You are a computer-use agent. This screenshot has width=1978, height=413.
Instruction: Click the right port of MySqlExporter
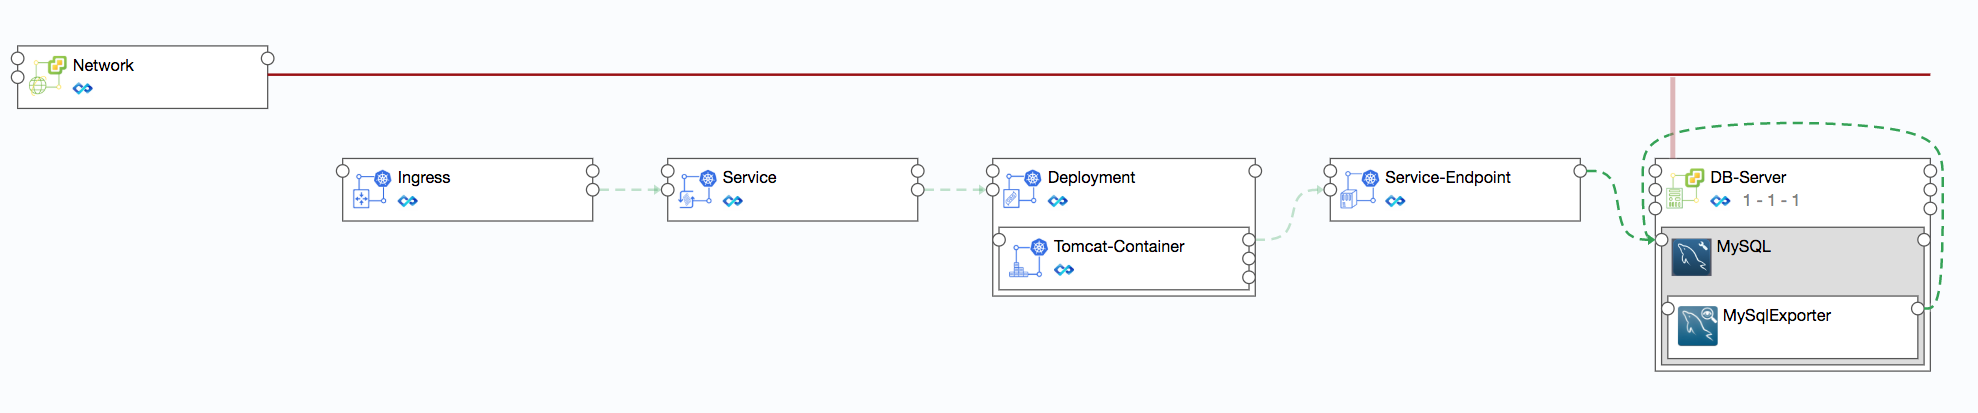coord(1917,308)
